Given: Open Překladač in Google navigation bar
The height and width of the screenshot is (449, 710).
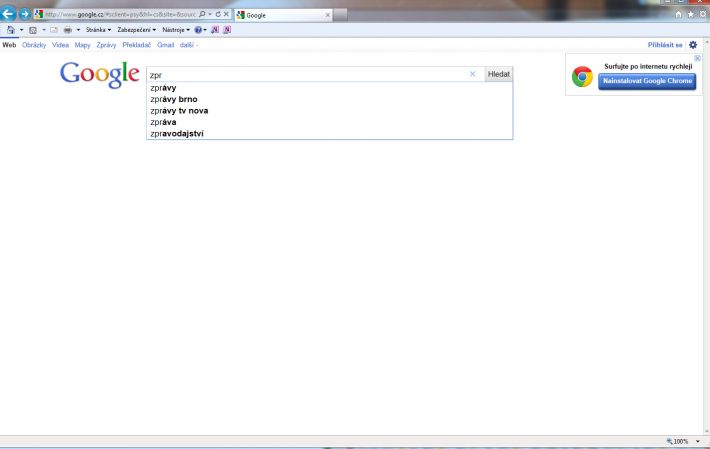Looking at the screenshot, I should (136, 45).
